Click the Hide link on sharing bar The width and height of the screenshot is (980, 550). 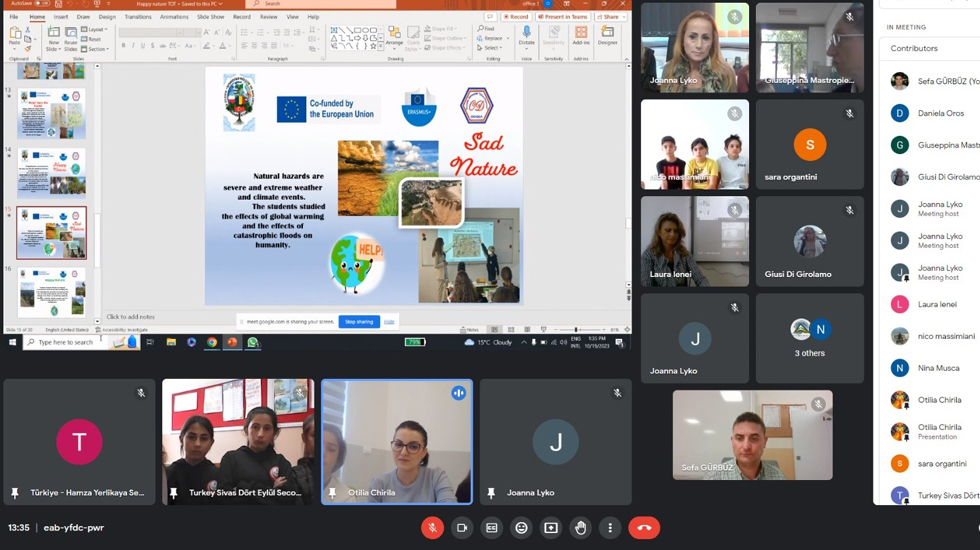389,322
